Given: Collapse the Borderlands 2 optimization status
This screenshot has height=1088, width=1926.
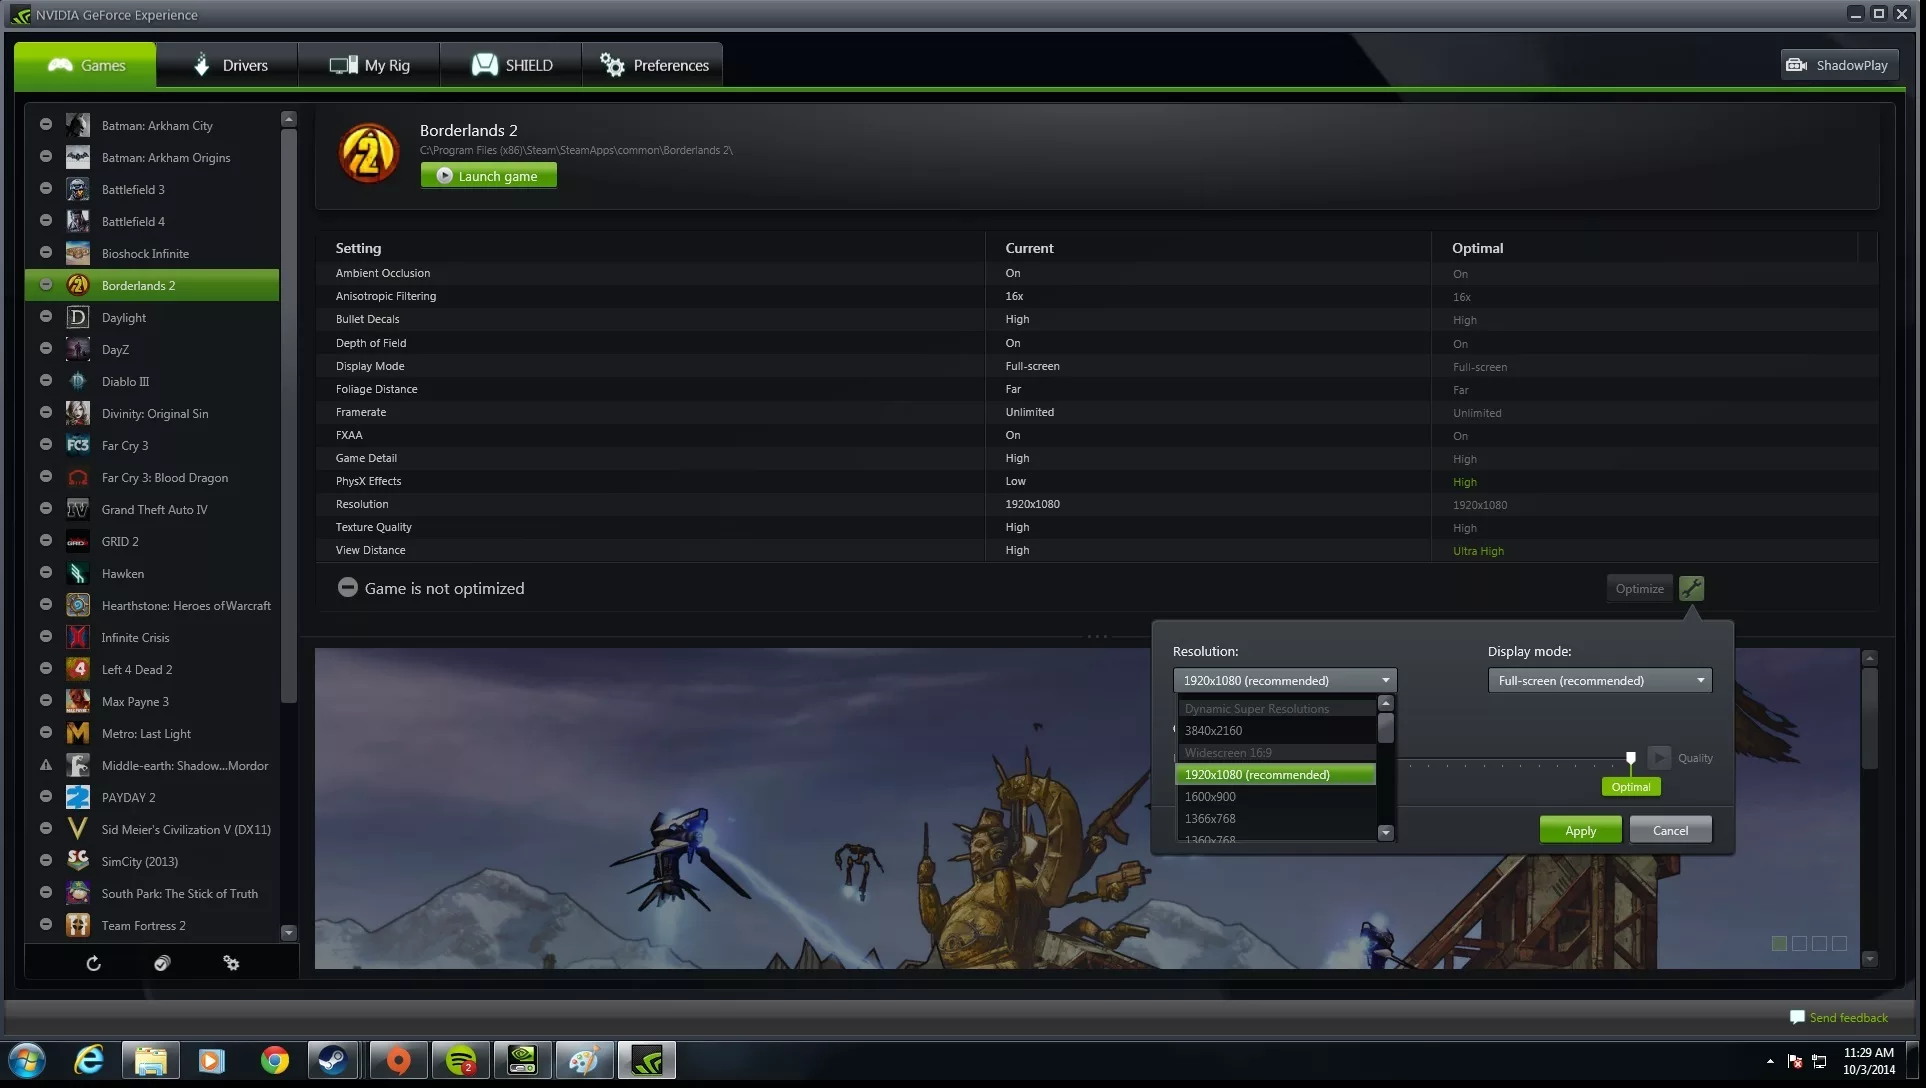Looking at the screenshot, I should pyautogui.click(x=347, y=587).
